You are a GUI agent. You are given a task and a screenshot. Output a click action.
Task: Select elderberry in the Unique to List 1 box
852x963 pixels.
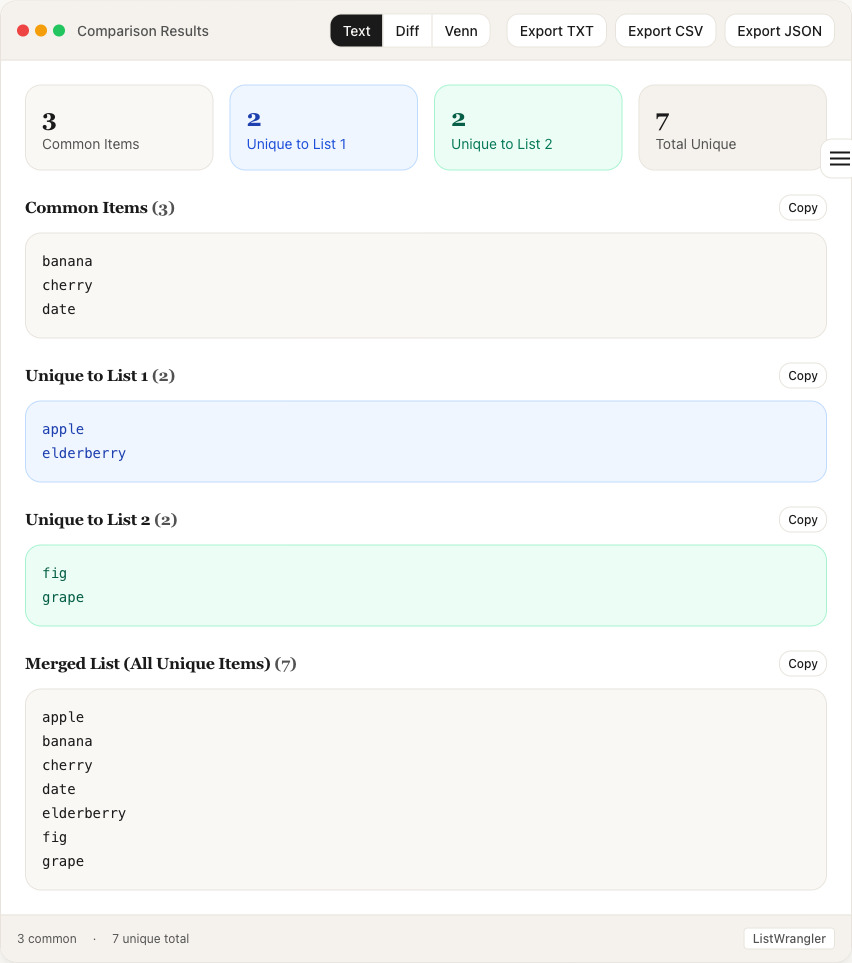(84, 453)
